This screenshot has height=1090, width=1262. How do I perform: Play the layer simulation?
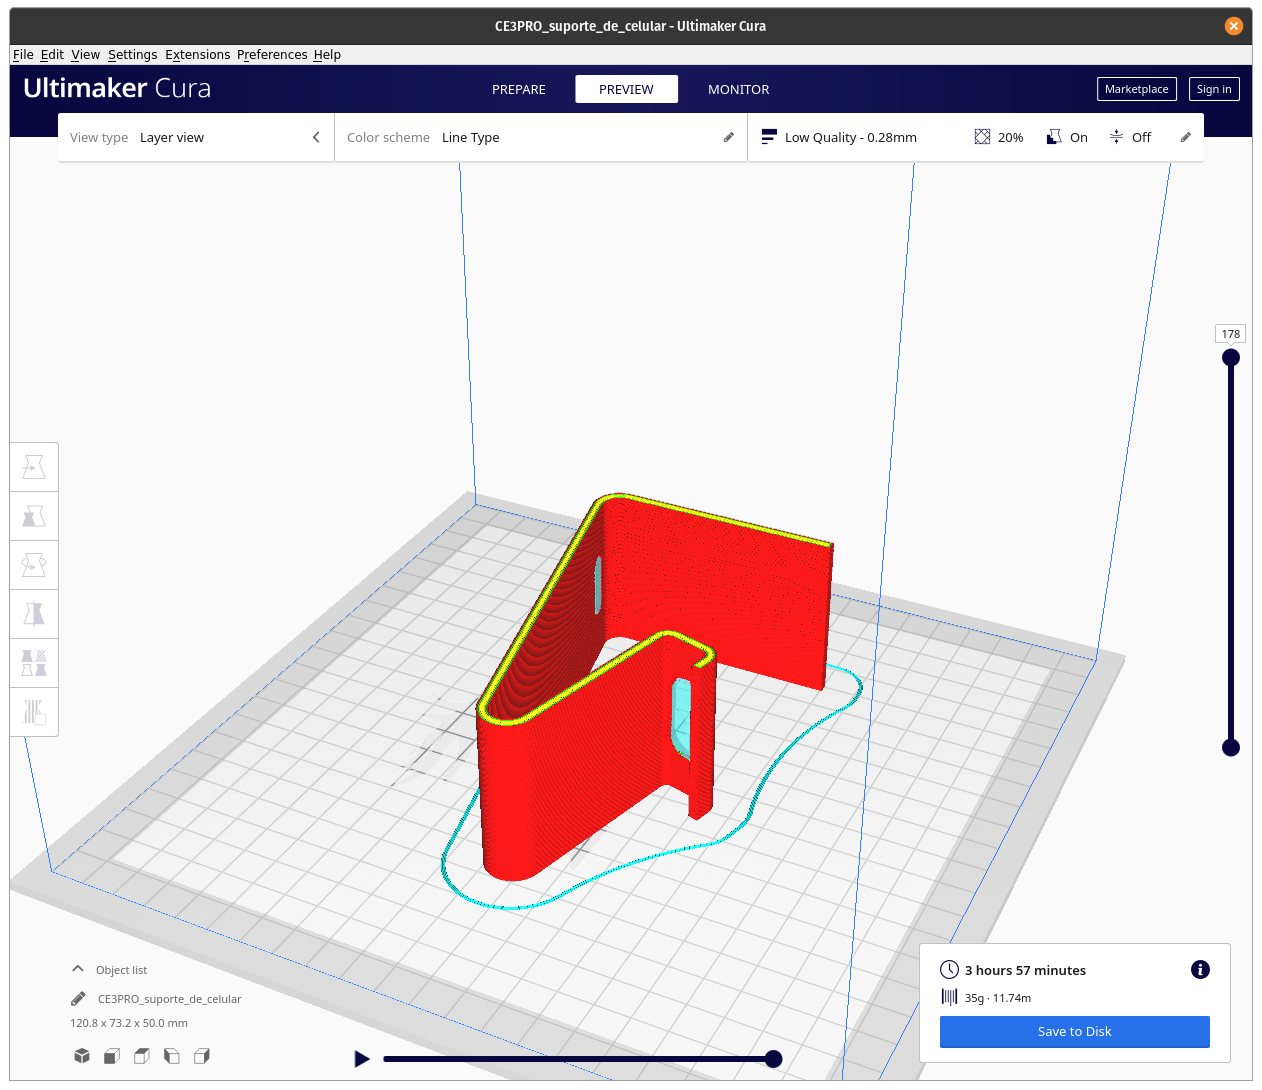(362, 1059)
